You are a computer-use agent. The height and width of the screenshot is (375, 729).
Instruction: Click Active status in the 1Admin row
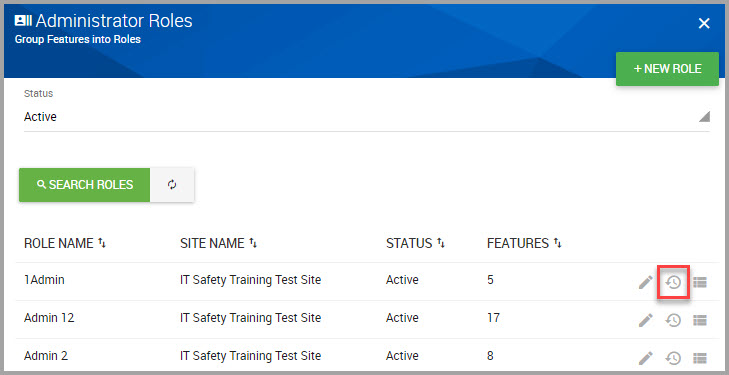[x=402, y=280]
